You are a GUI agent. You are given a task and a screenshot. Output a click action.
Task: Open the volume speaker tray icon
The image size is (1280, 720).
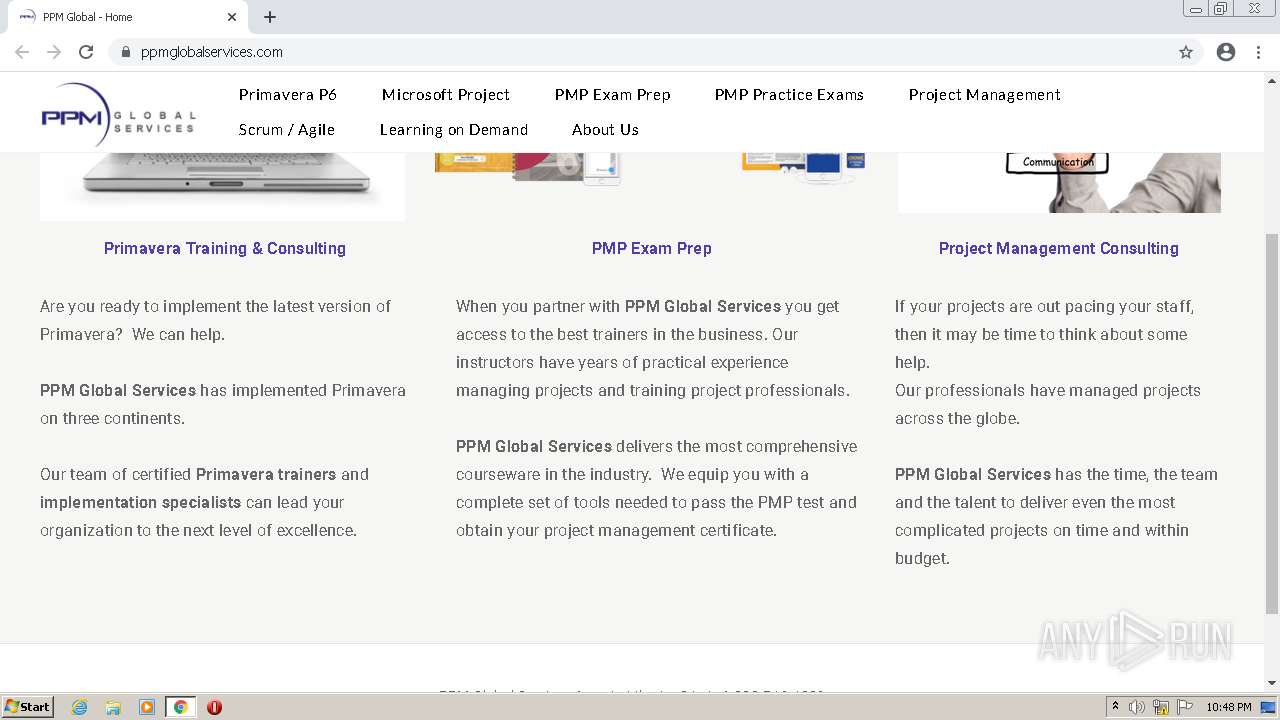pos(1137,707)
